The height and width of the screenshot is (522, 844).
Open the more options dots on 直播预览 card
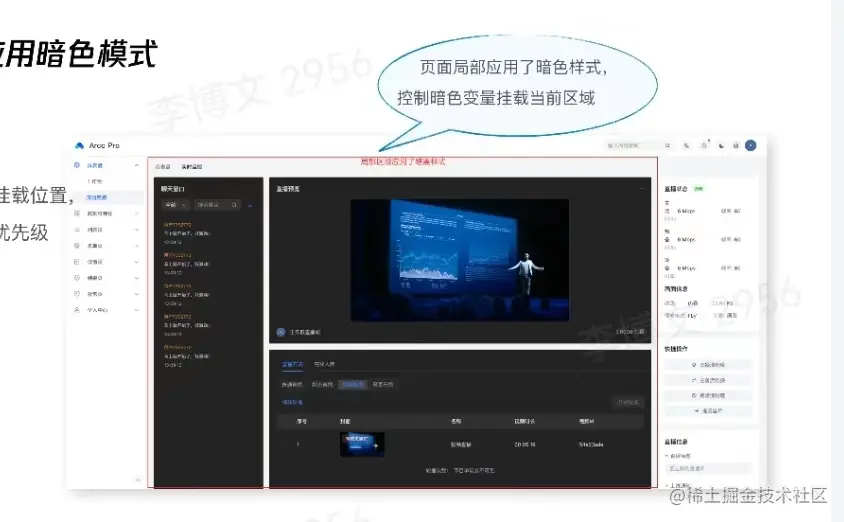coord(642,189)
